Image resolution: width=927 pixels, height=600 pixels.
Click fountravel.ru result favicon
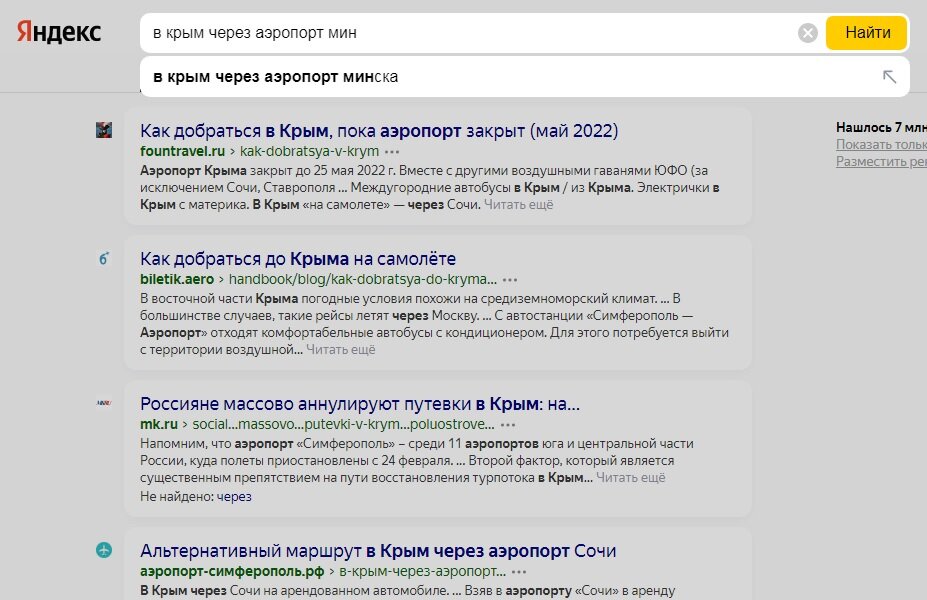[104, 130]
